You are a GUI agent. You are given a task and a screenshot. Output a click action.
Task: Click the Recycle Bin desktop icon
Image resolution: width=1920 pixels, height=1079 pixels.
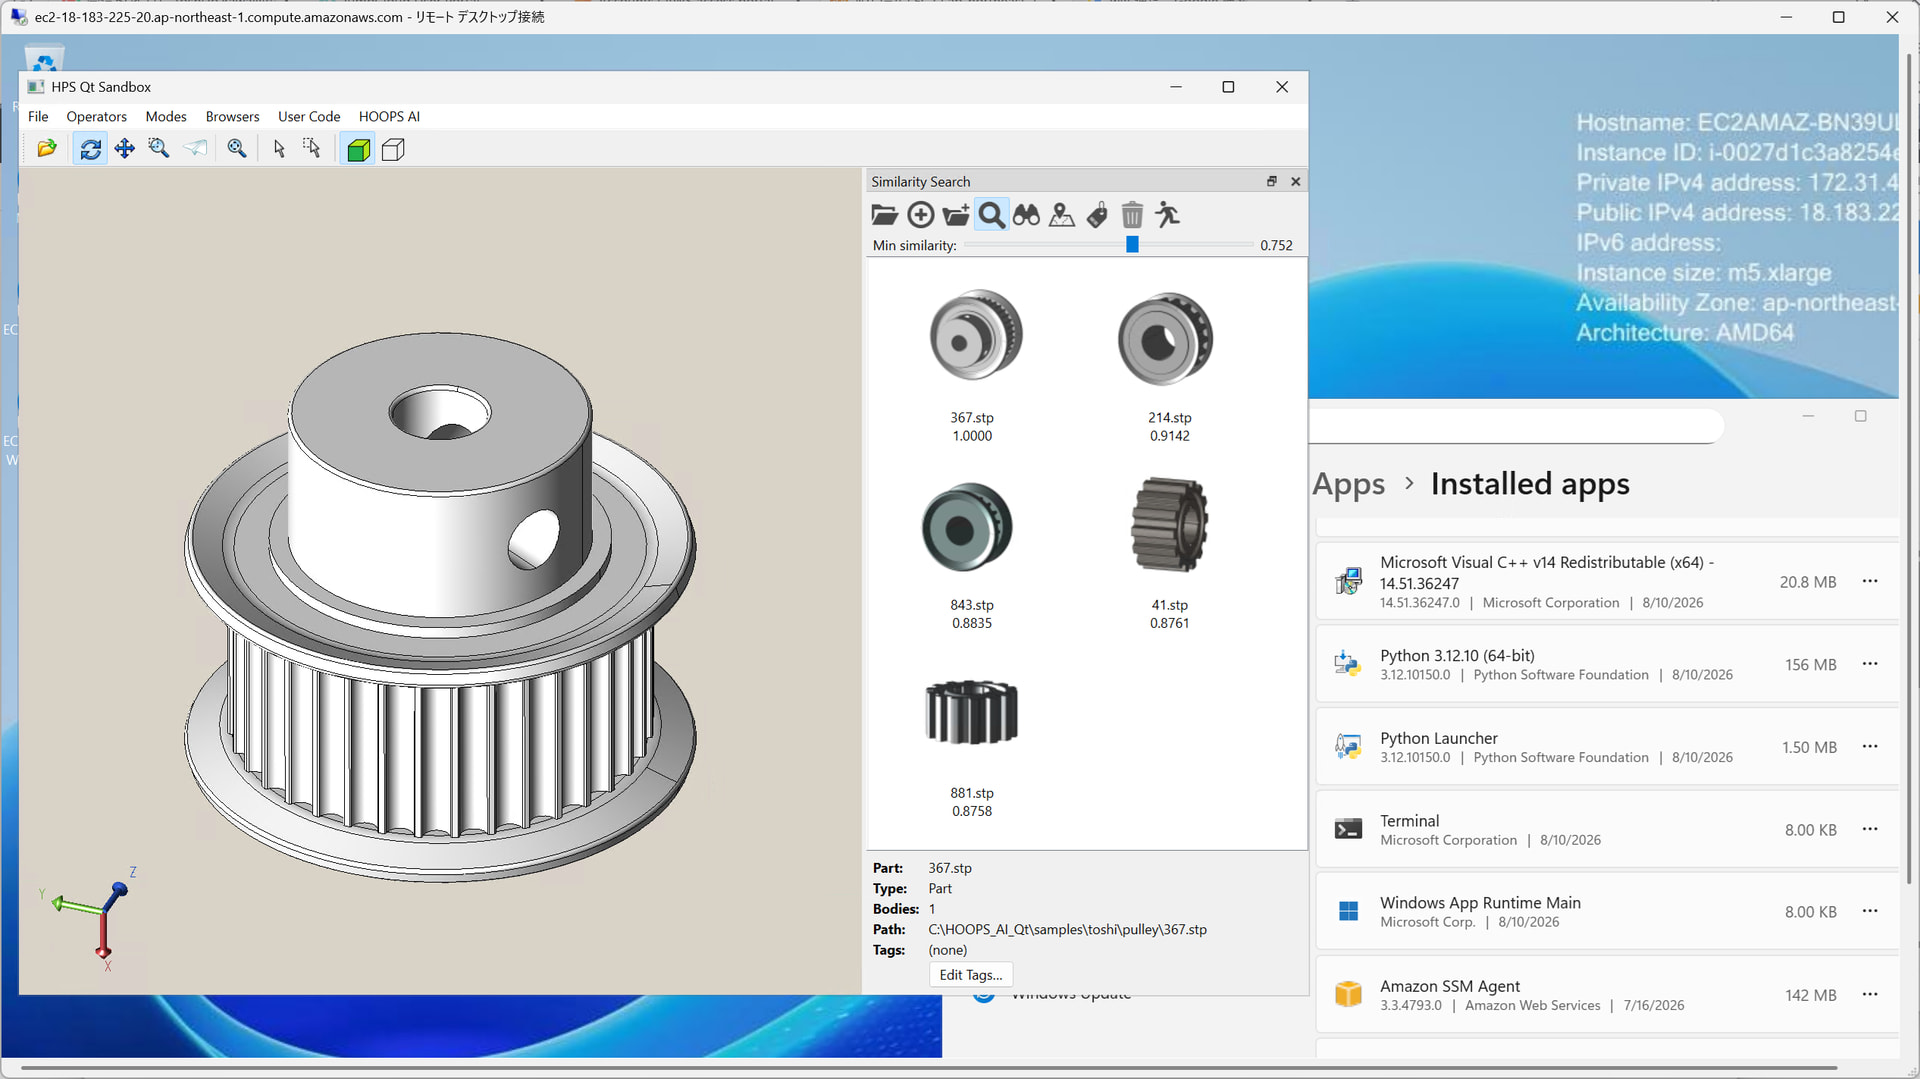(x=44, y=59)
